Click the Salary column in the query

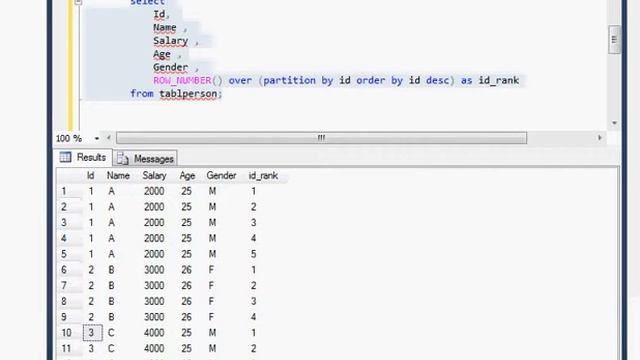[171, 41]
